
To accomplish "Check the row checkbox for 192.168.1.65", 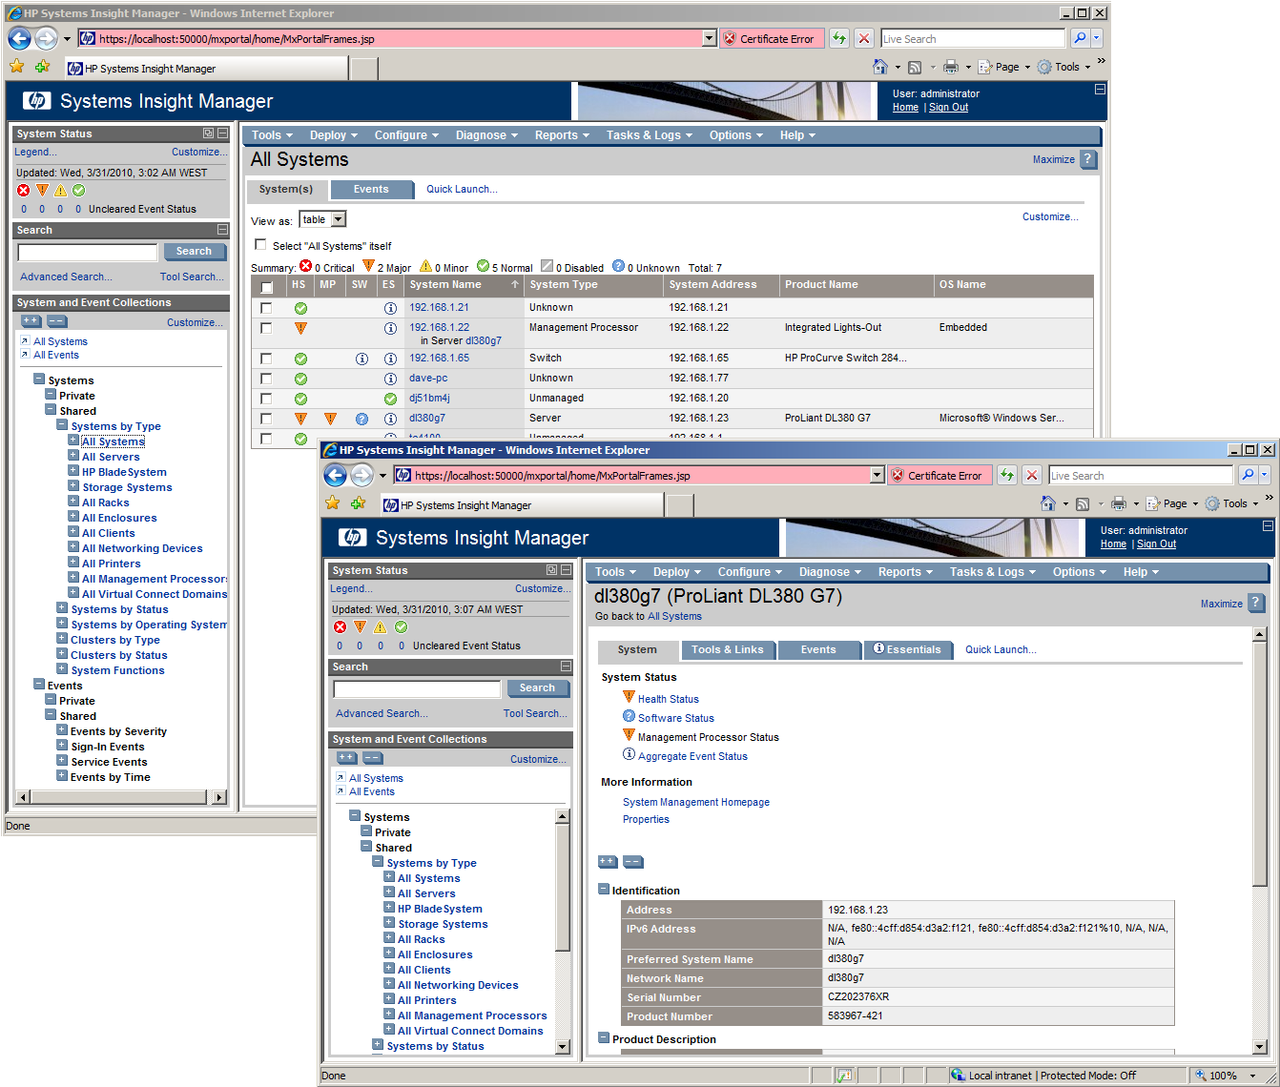I will (x=266, y=358).
